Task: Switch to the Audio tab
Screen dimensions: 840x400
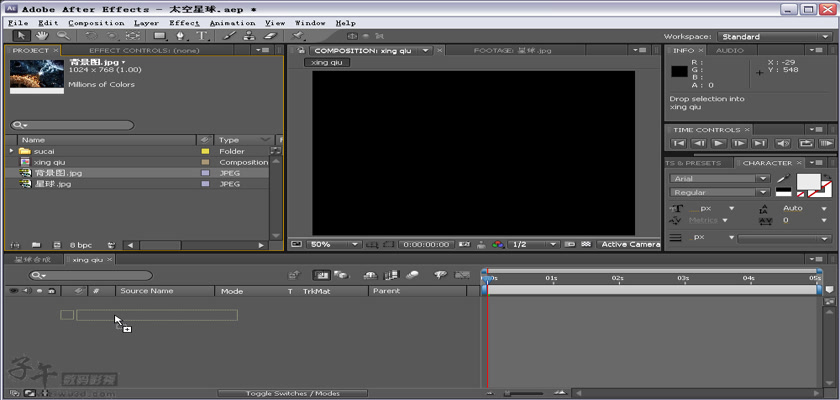Action: pos(730,50)
